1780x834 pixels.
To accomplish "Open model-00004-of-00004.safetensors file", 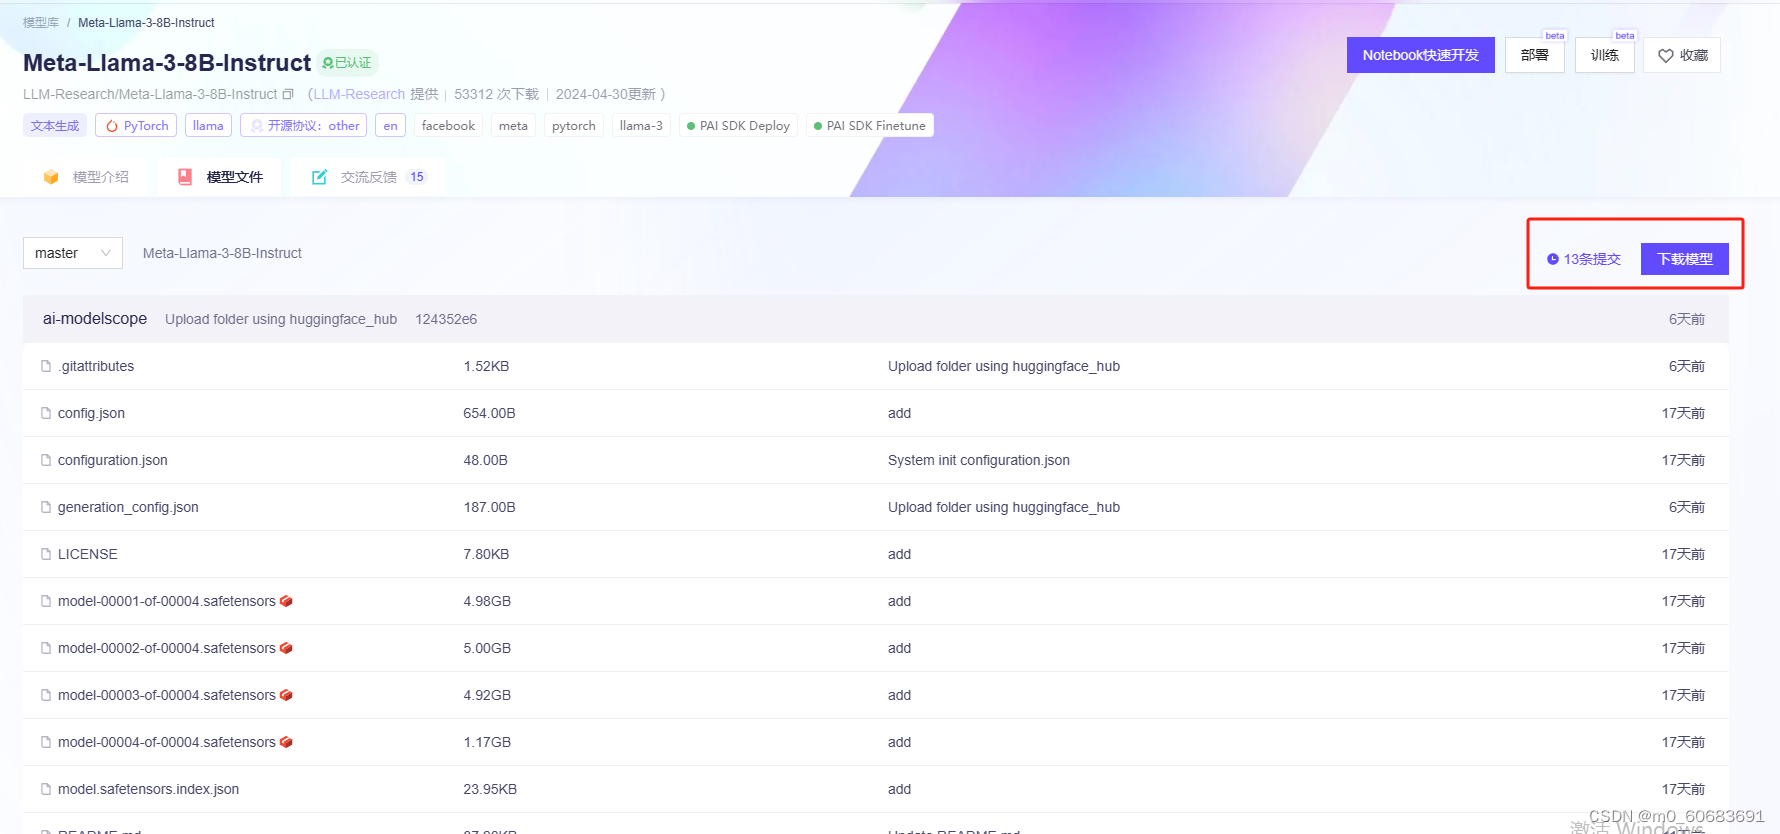I will pos(167,742).
